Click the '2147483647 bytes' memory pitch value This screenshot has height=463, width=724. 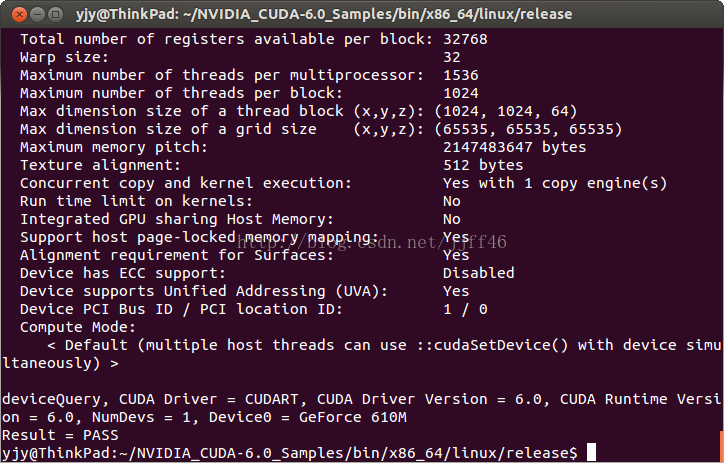pos(514,147)
